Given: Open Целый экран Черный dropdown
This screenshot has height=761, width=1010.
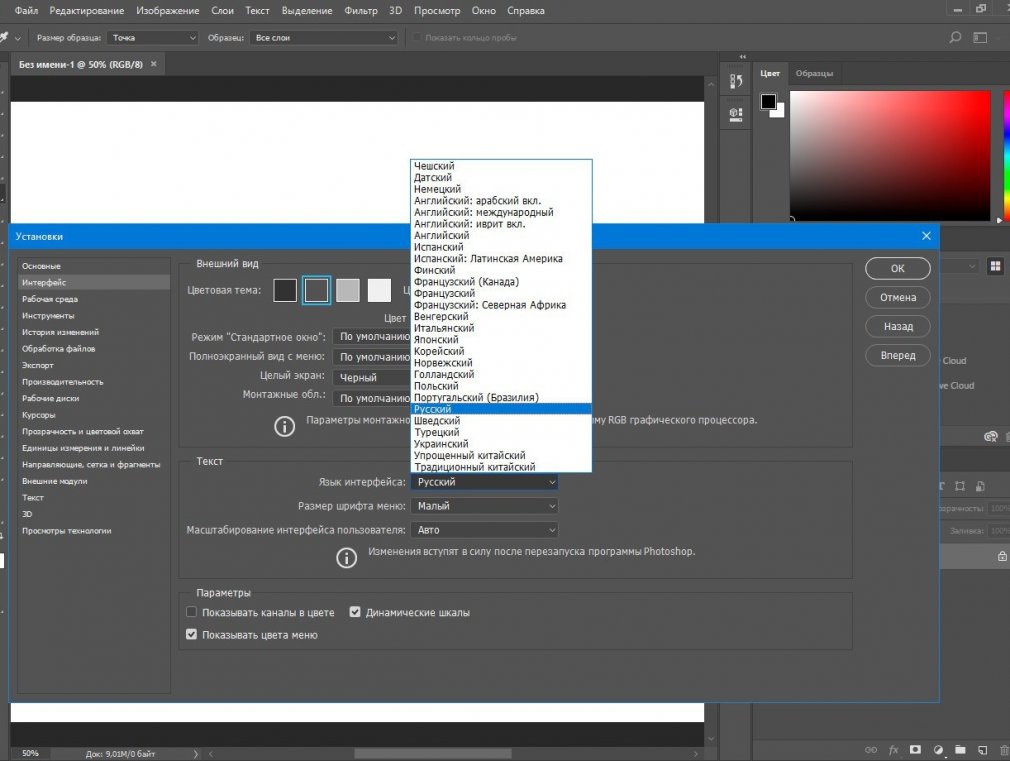Looking at the screenshot, I should [x=372, y=377].
